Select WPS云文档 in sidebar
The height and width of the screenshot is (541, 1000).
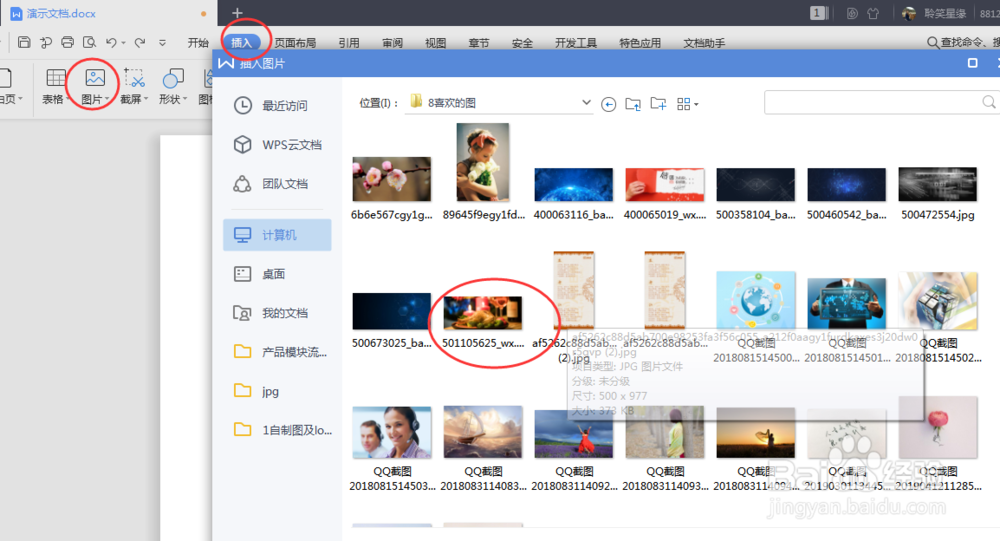click(277, 145)
